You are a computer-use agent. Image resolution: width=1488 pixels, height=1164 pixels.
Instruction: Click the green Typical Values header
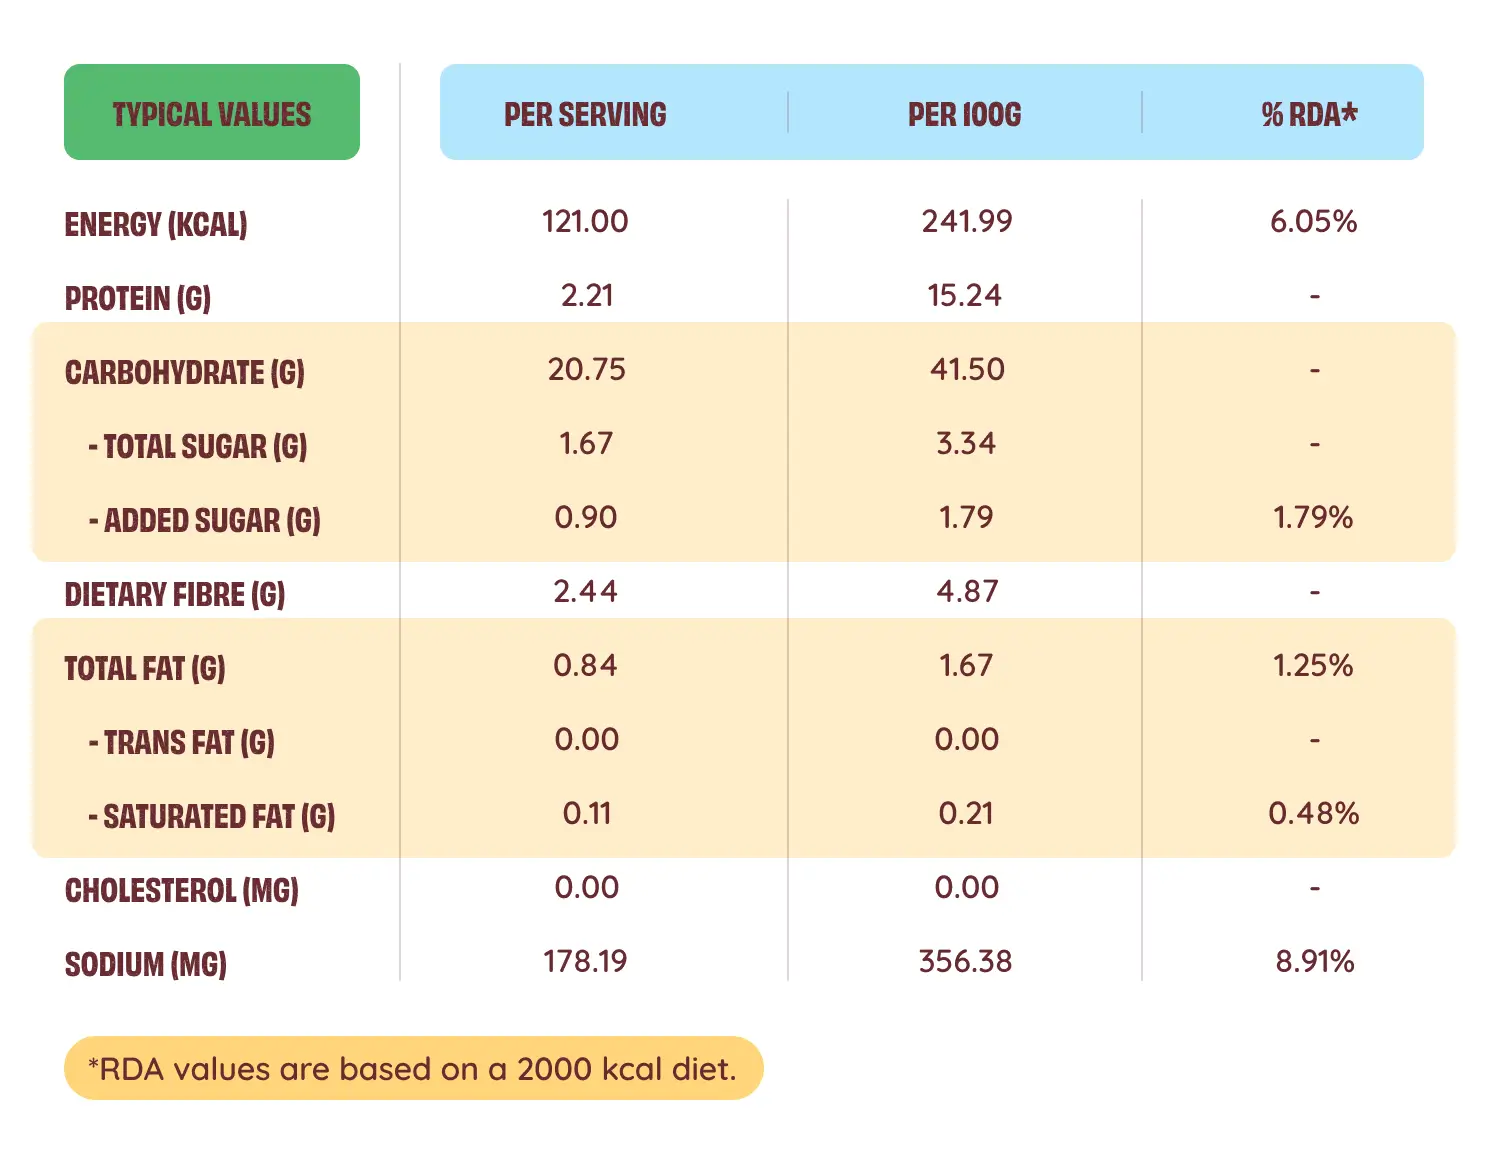click(x=212, y=113)
